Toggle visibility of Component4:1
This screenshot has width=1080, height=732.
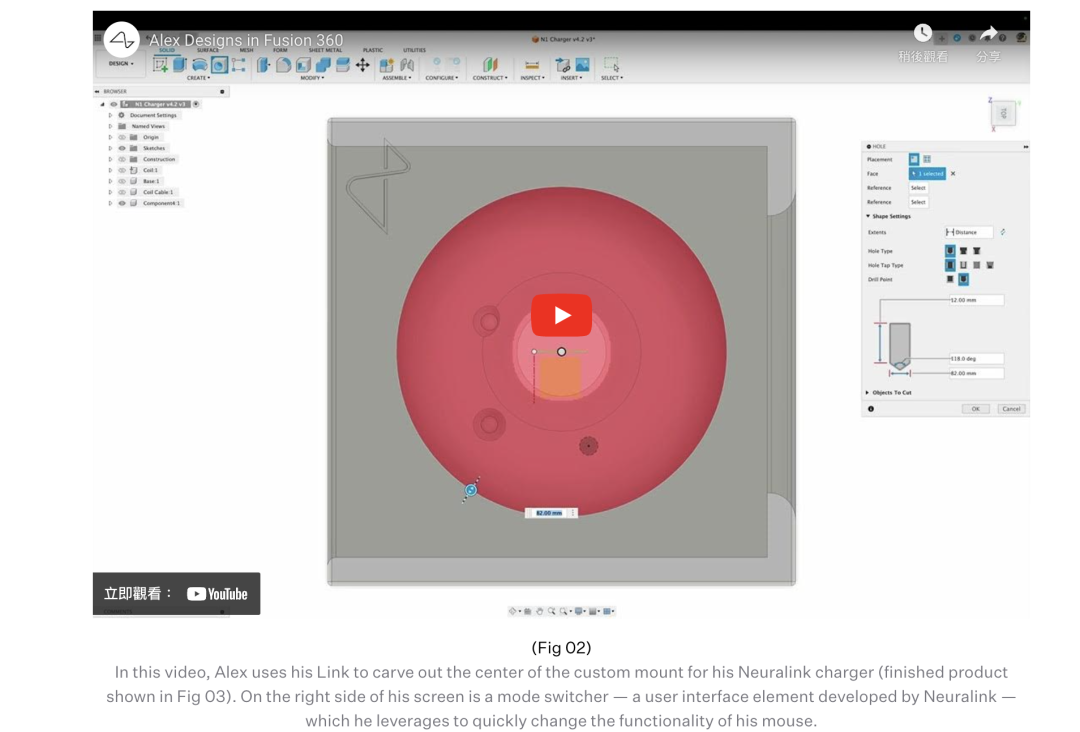[x=122, y=203]
